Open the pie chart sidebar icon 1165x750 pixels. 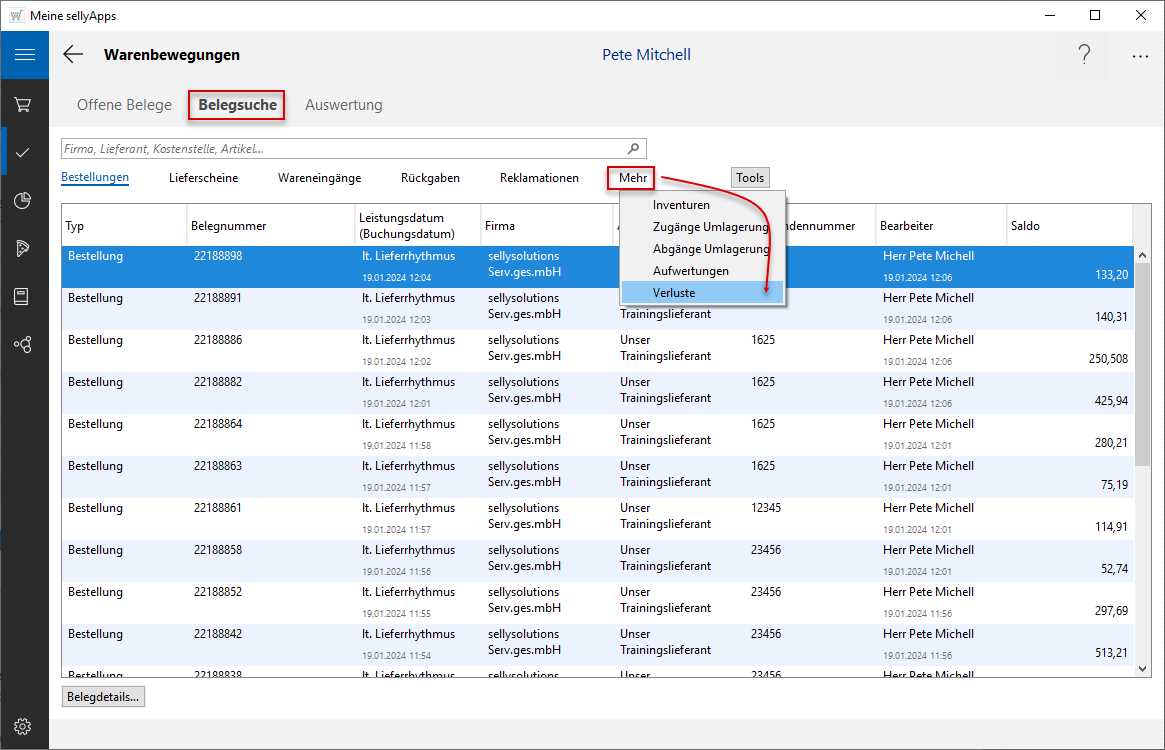[x=24, y=200]
